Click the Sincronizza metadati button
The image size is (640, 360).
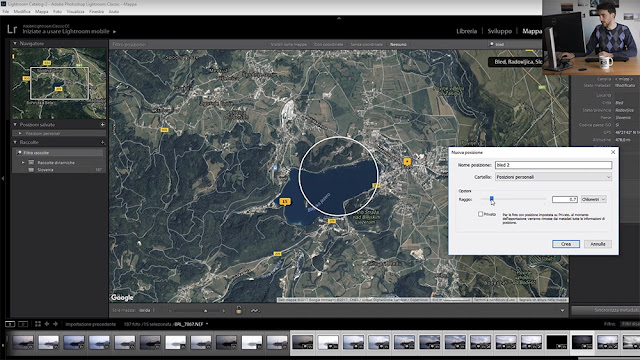click(606, 310)
